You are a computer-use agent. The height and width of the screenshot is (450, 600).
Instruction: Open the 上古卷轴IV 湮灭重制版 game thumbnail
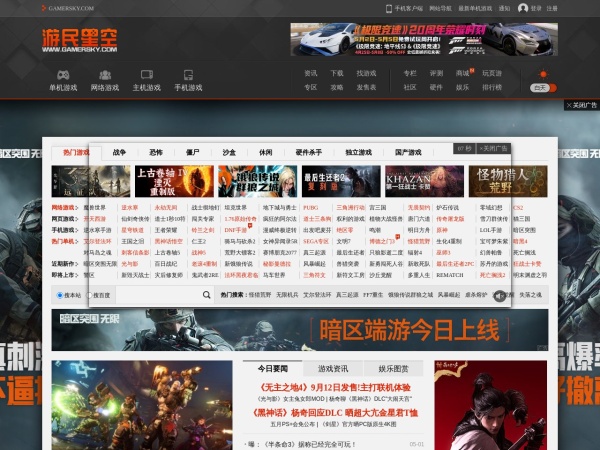(x=174, y=181)
